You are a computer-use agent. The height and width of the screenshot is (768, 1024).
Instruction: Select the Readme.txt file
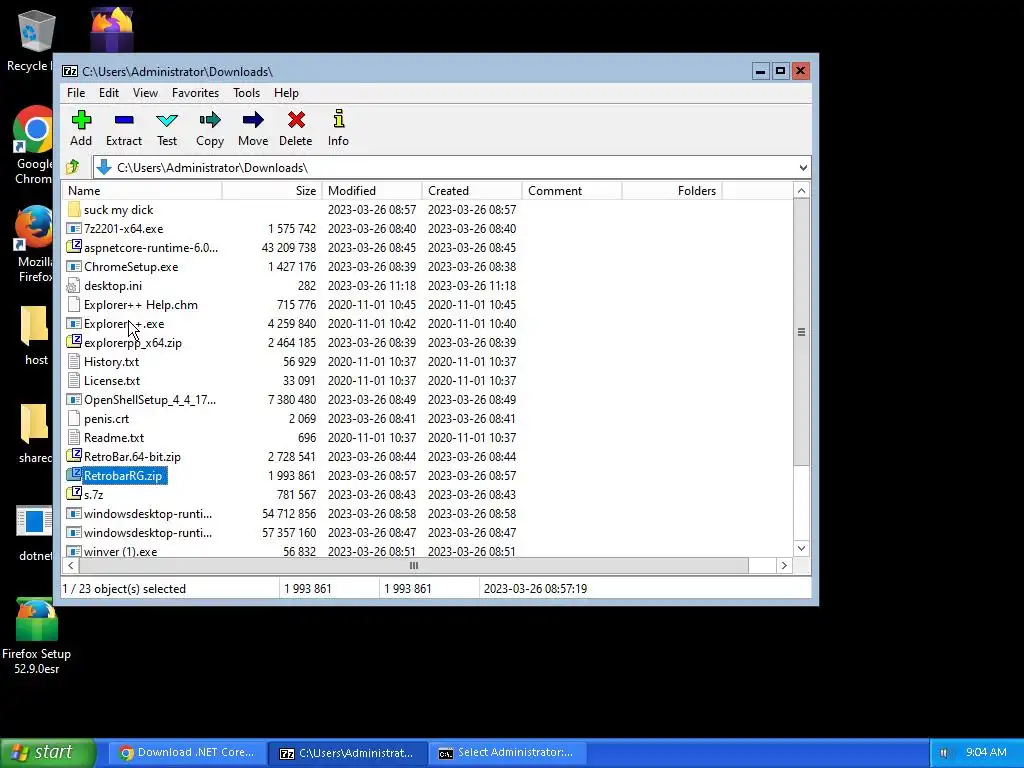click(x=114, y=438)
